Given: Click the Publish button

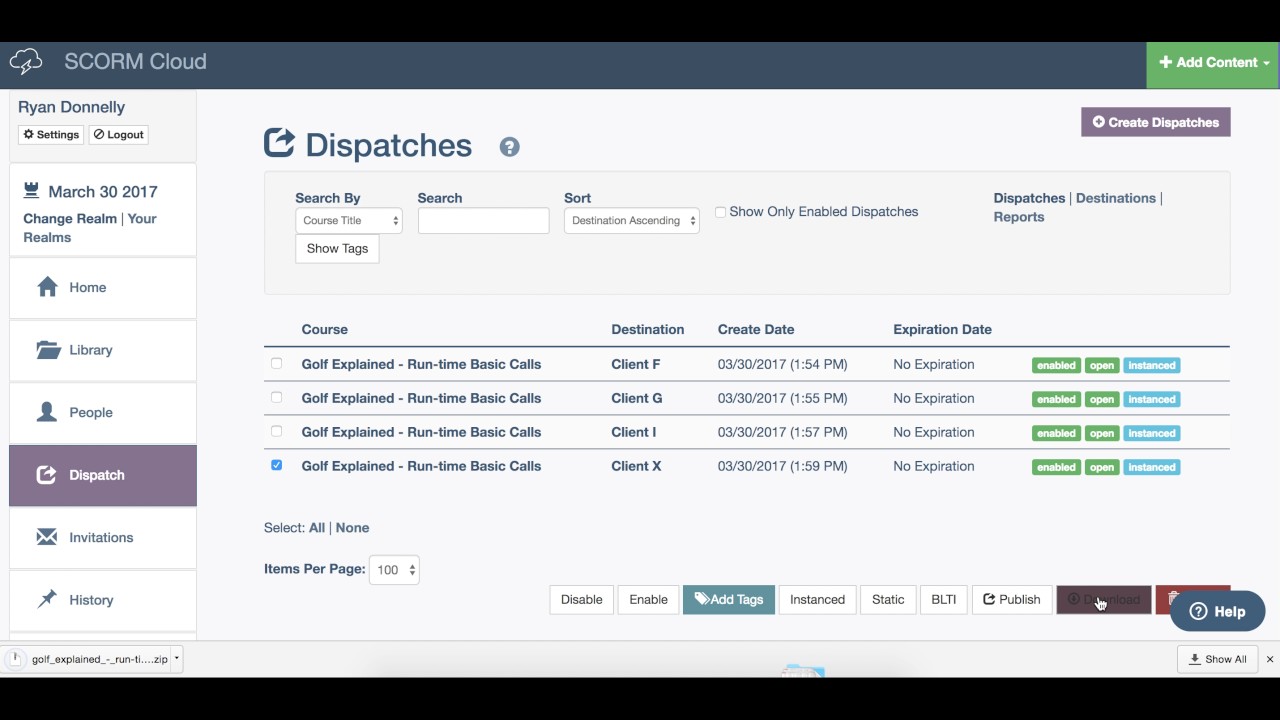Looking at the screenshot, I should click(1012, 599).
